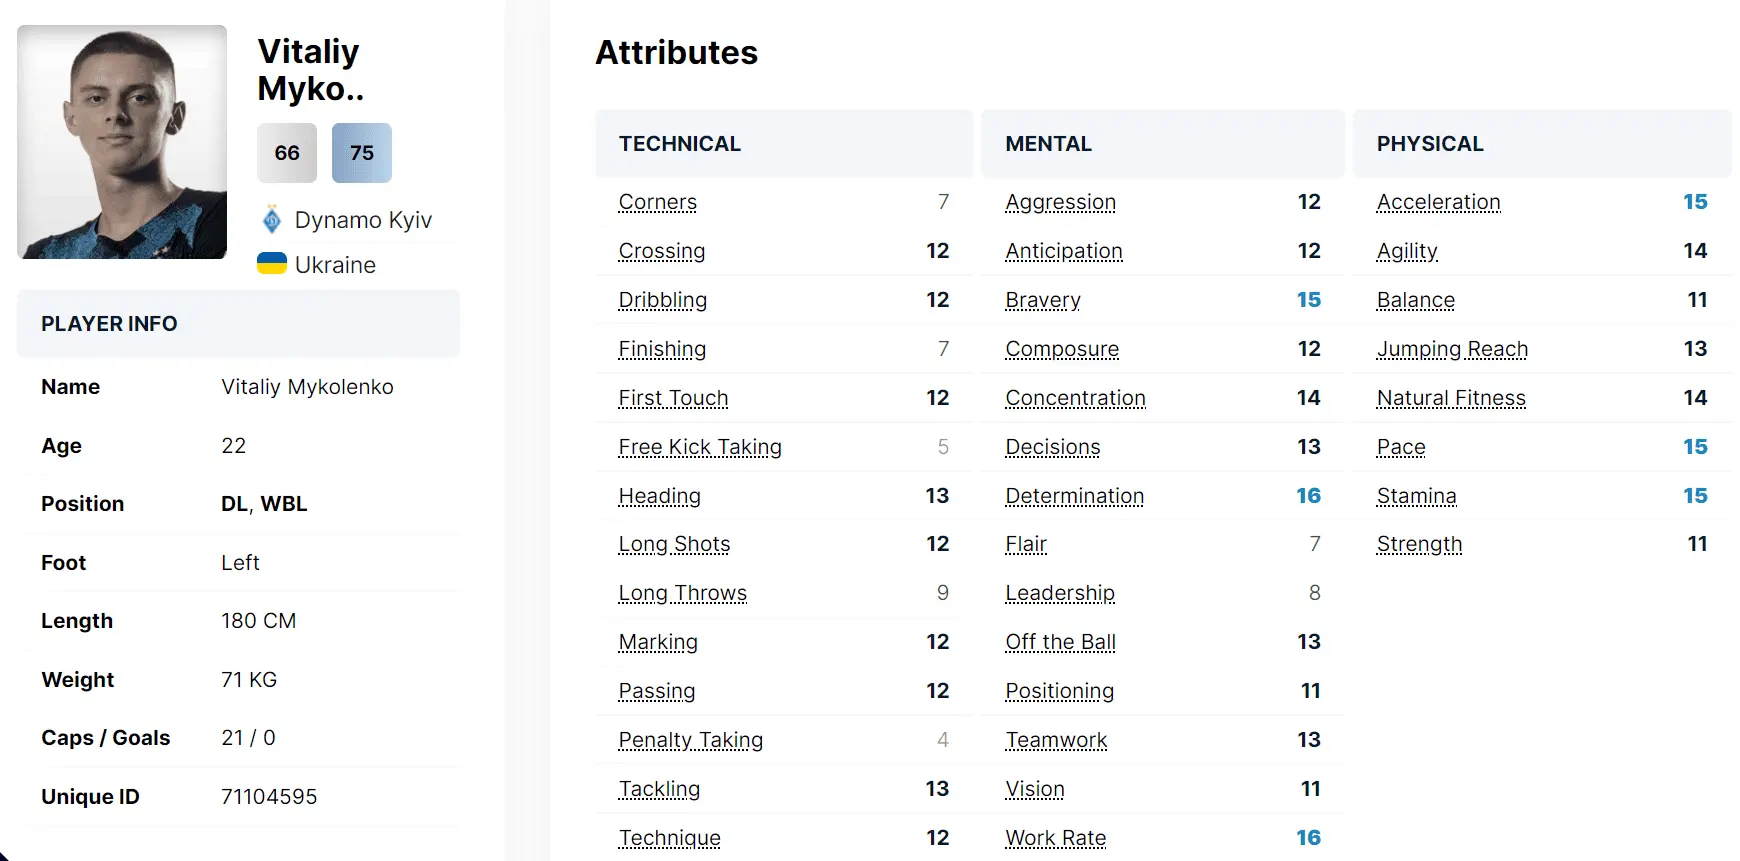Image resolution: width=1740 pixels, height=861 pixels.
Task: Click the 66 current rating badge
Action: [287, 153]
